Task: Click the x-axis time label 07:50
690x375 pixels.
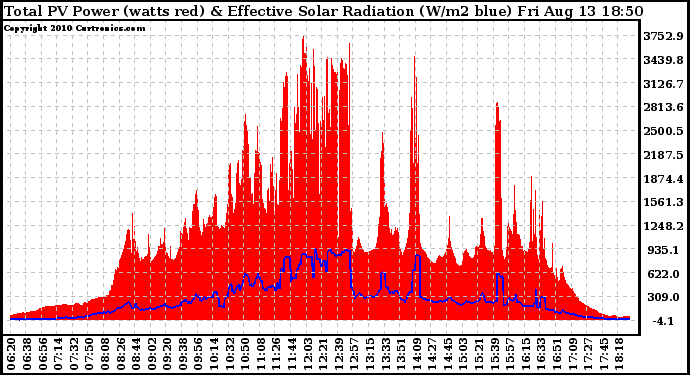Action: (x=89, y=354)
